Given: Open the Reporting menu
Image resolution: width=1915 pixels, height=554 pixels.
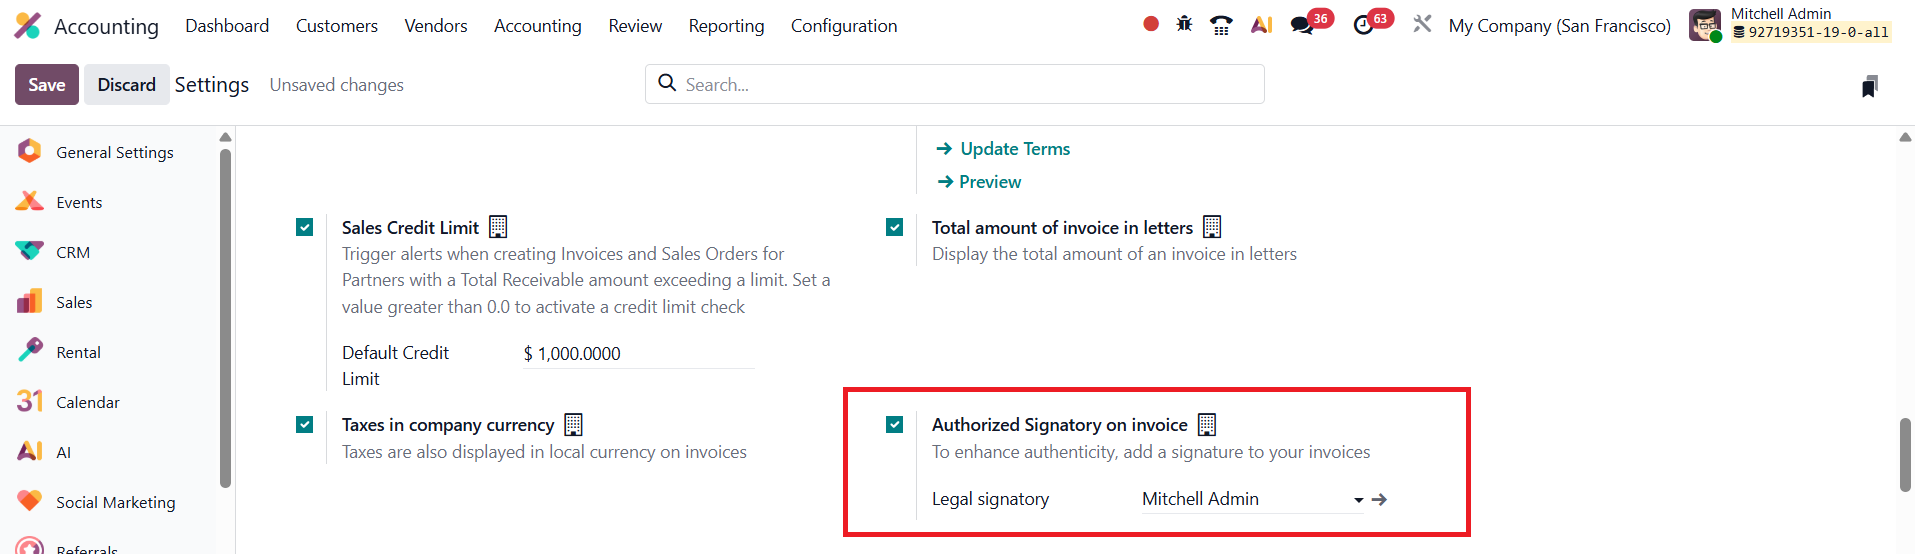Looking at the screenshot, I should [726, 26].
